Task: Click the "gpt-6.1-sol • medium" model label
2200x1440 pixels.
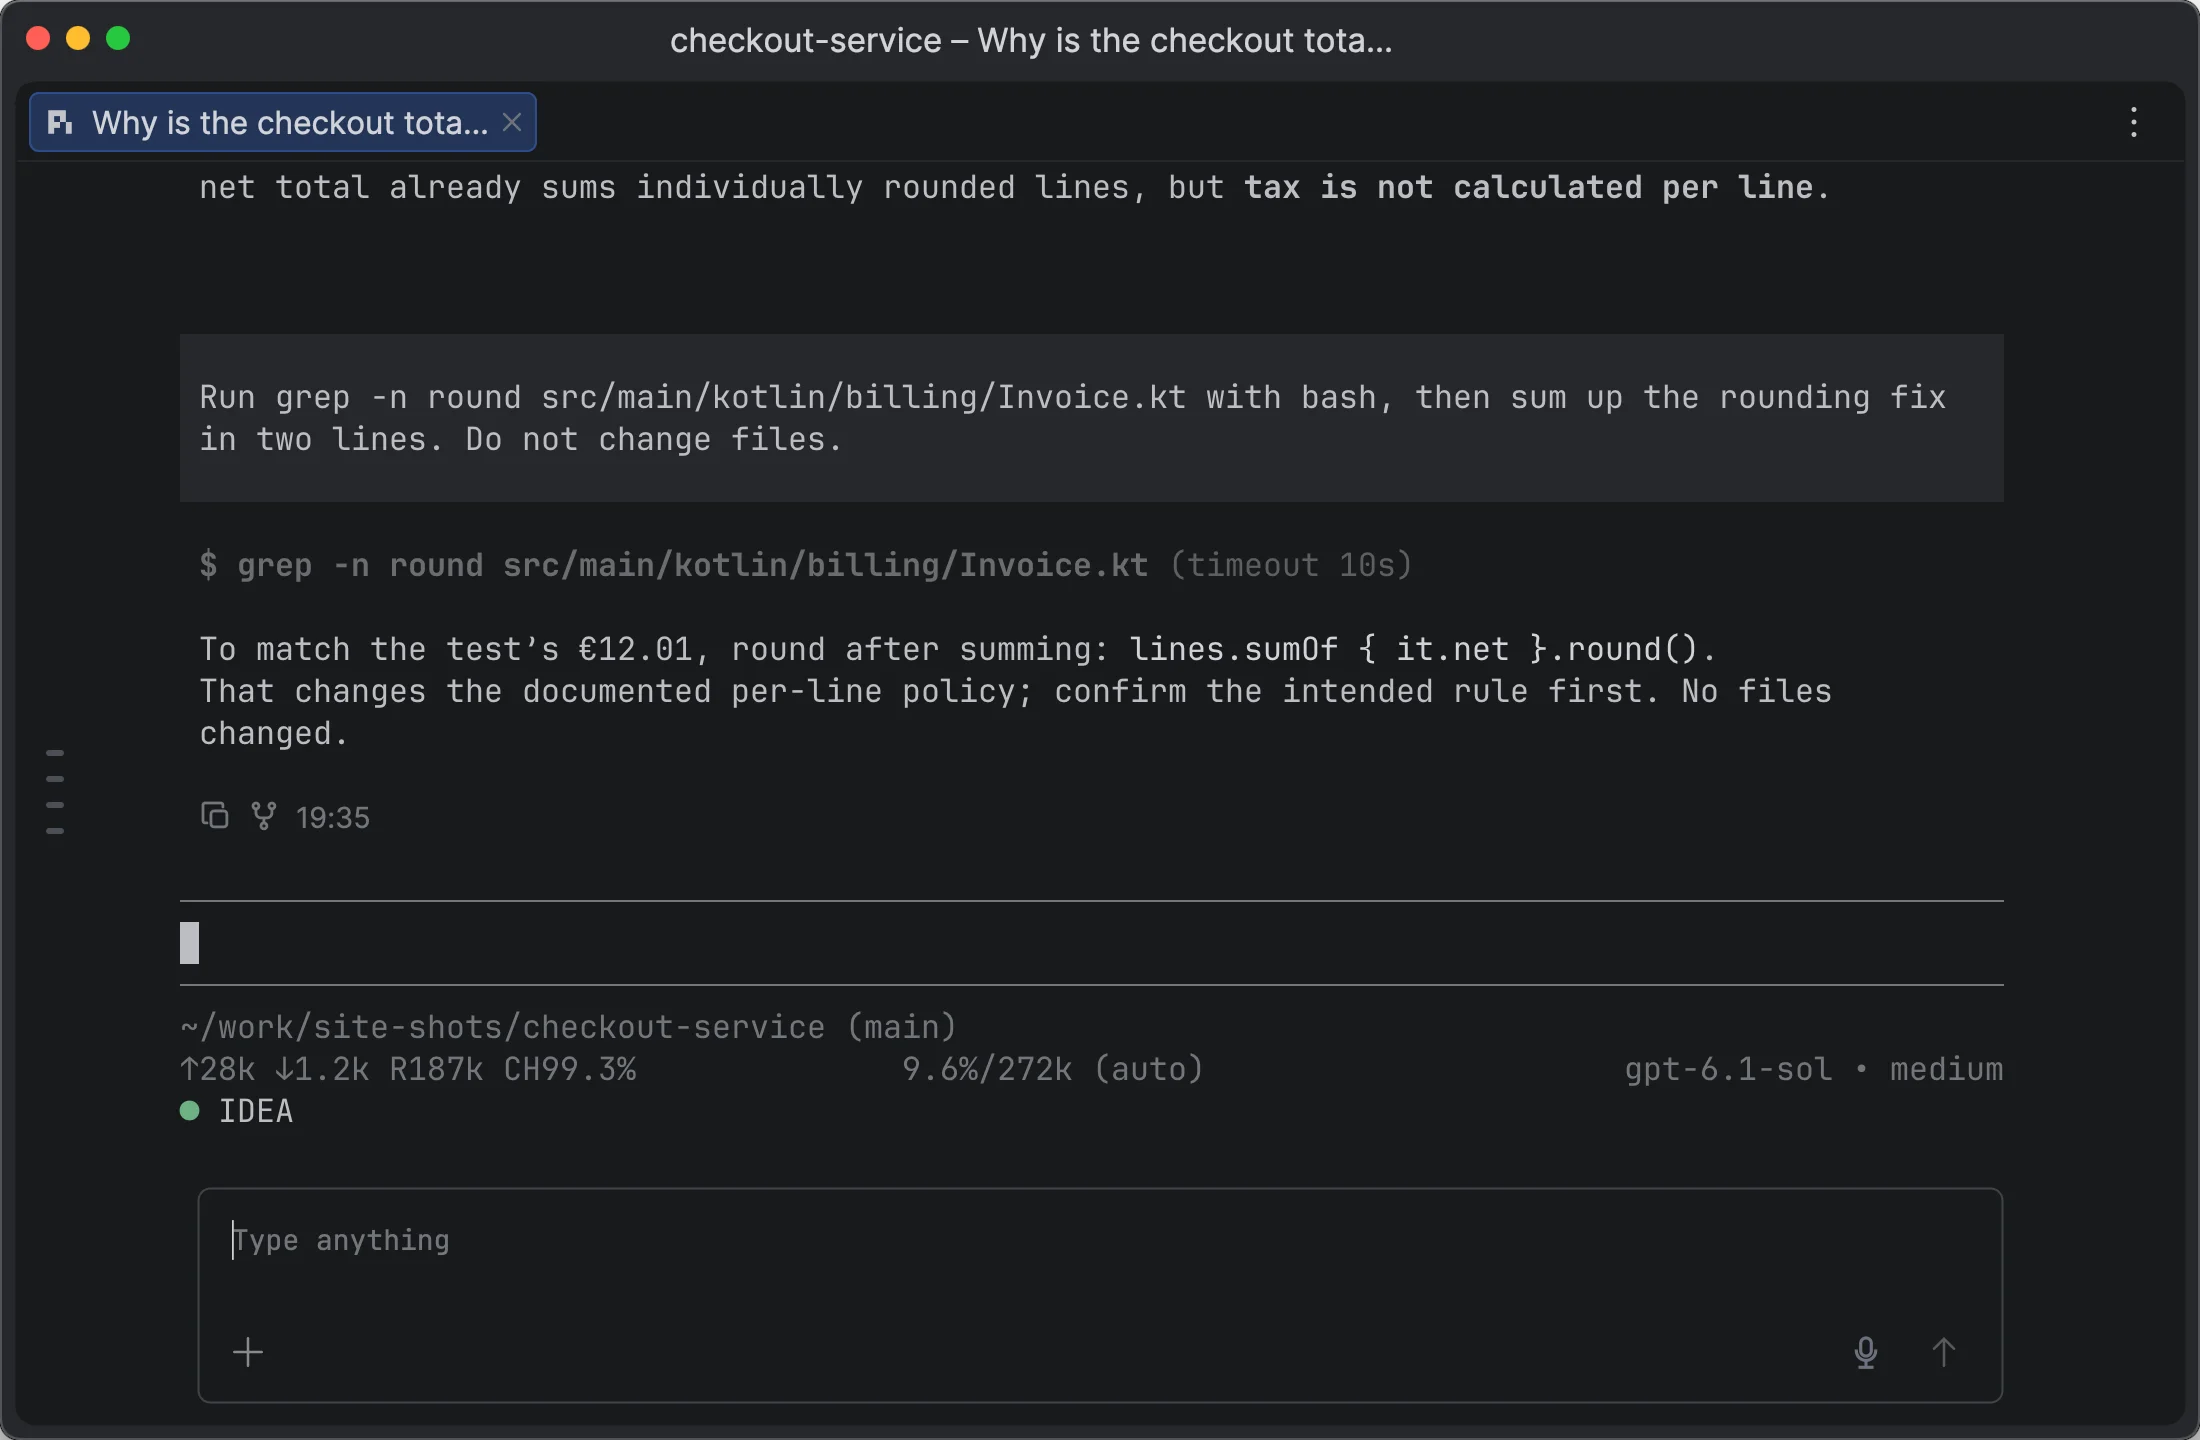Action: coord(1814,1069)
